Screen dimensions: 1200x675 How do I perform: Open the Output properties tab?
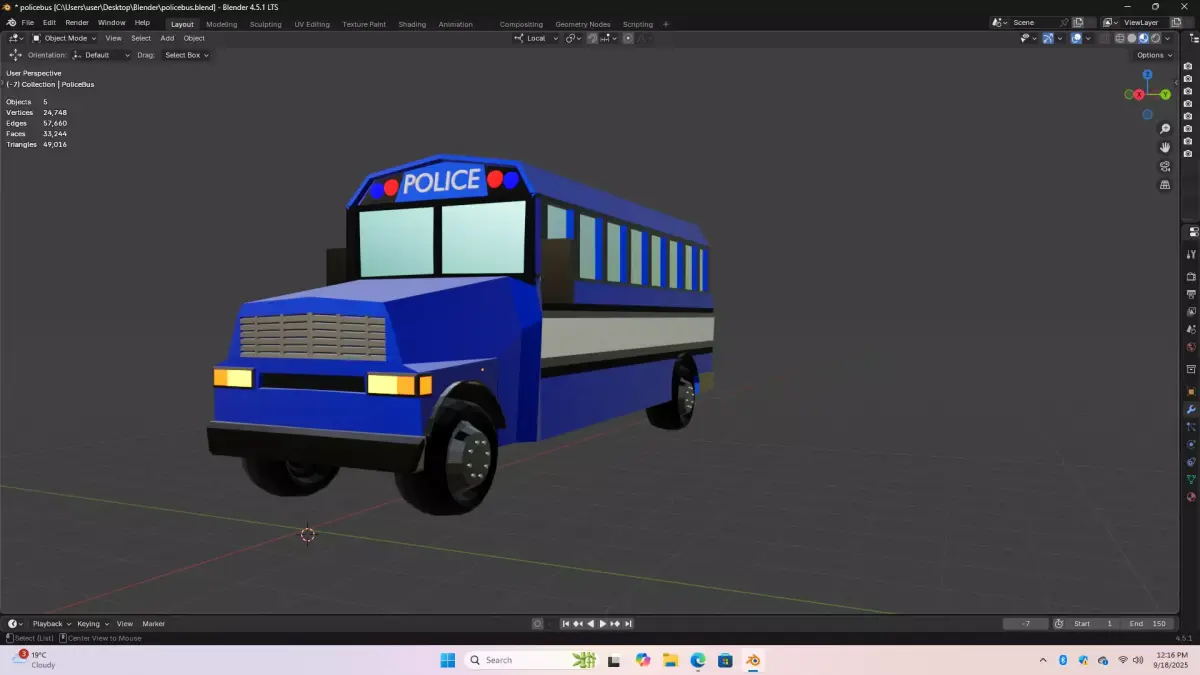coord(1191,294)
